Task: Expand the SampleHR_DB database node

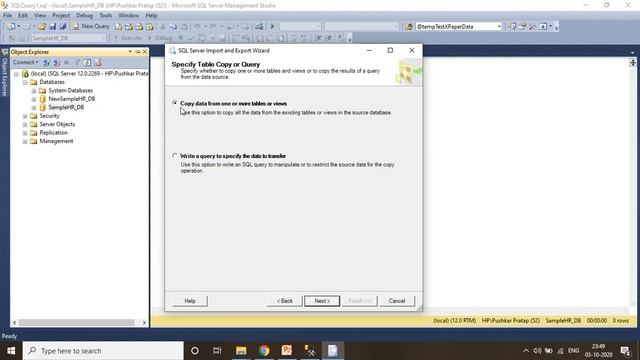Action: coord(34,108)
